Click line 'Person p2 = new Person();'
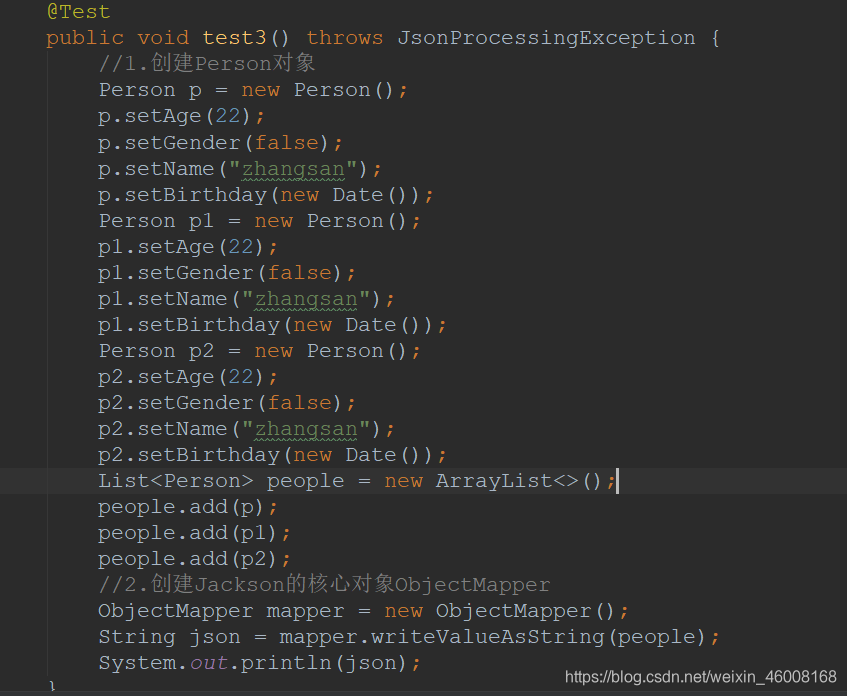847x696 pixels. click(259, 351)
